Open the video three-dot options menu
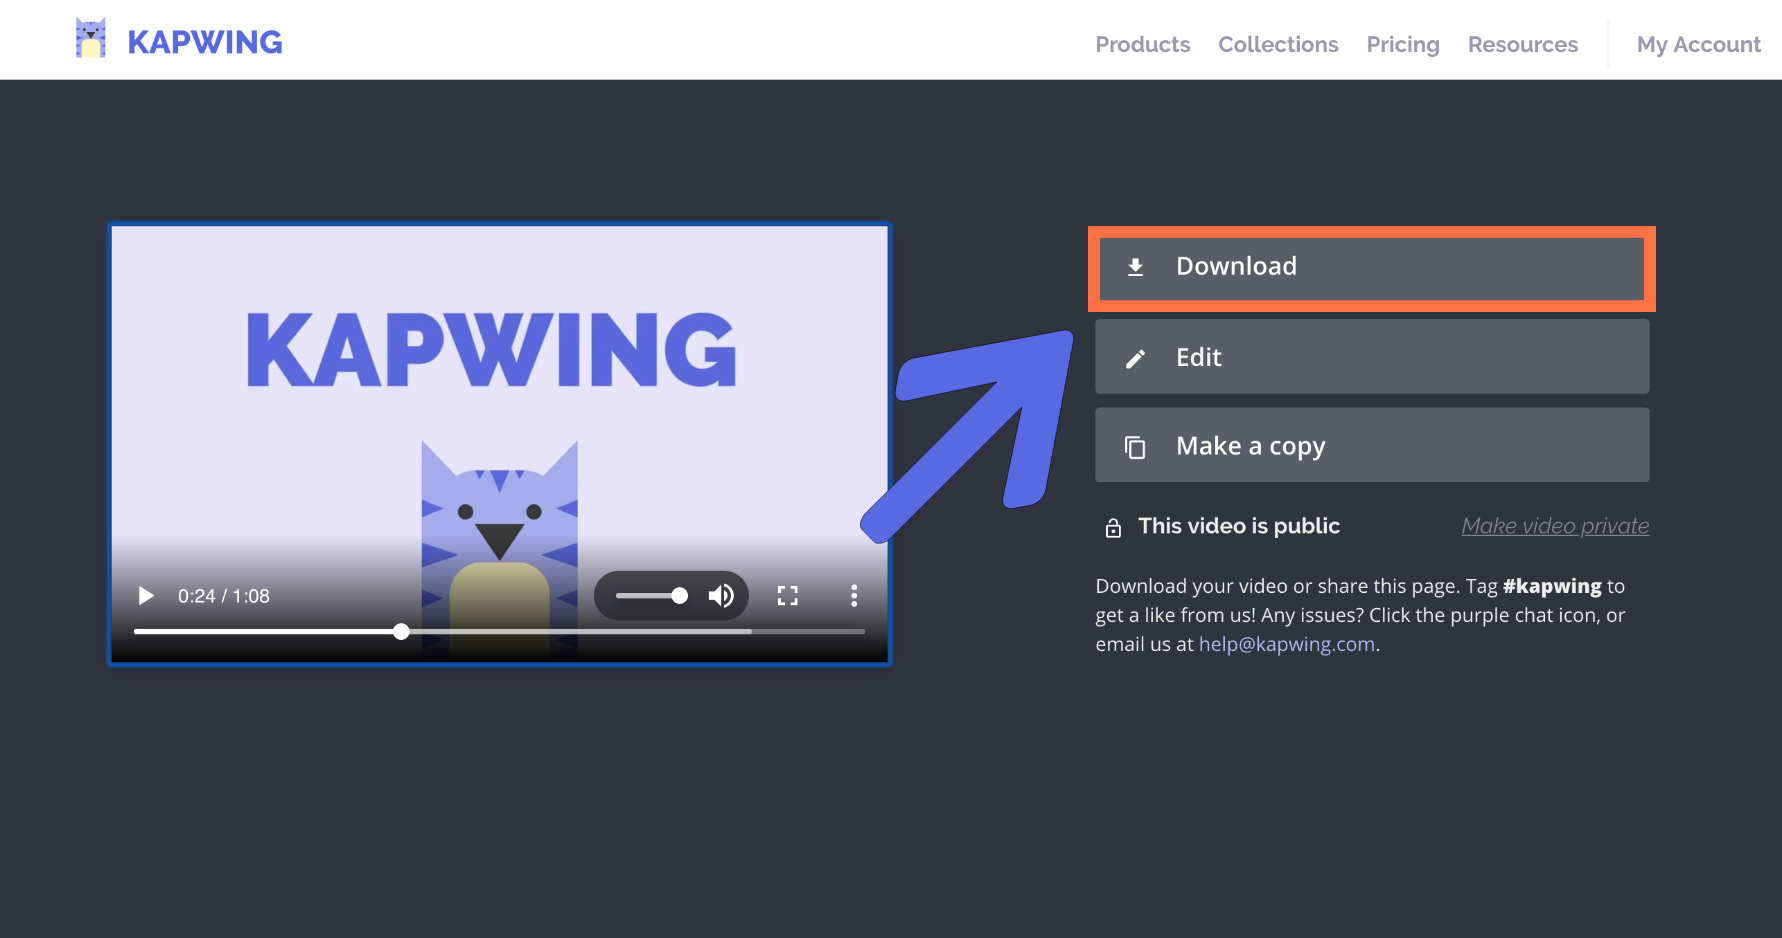The width and height of the screenshot is (1782, 938). pyautogui.click(x=853, y=596)
